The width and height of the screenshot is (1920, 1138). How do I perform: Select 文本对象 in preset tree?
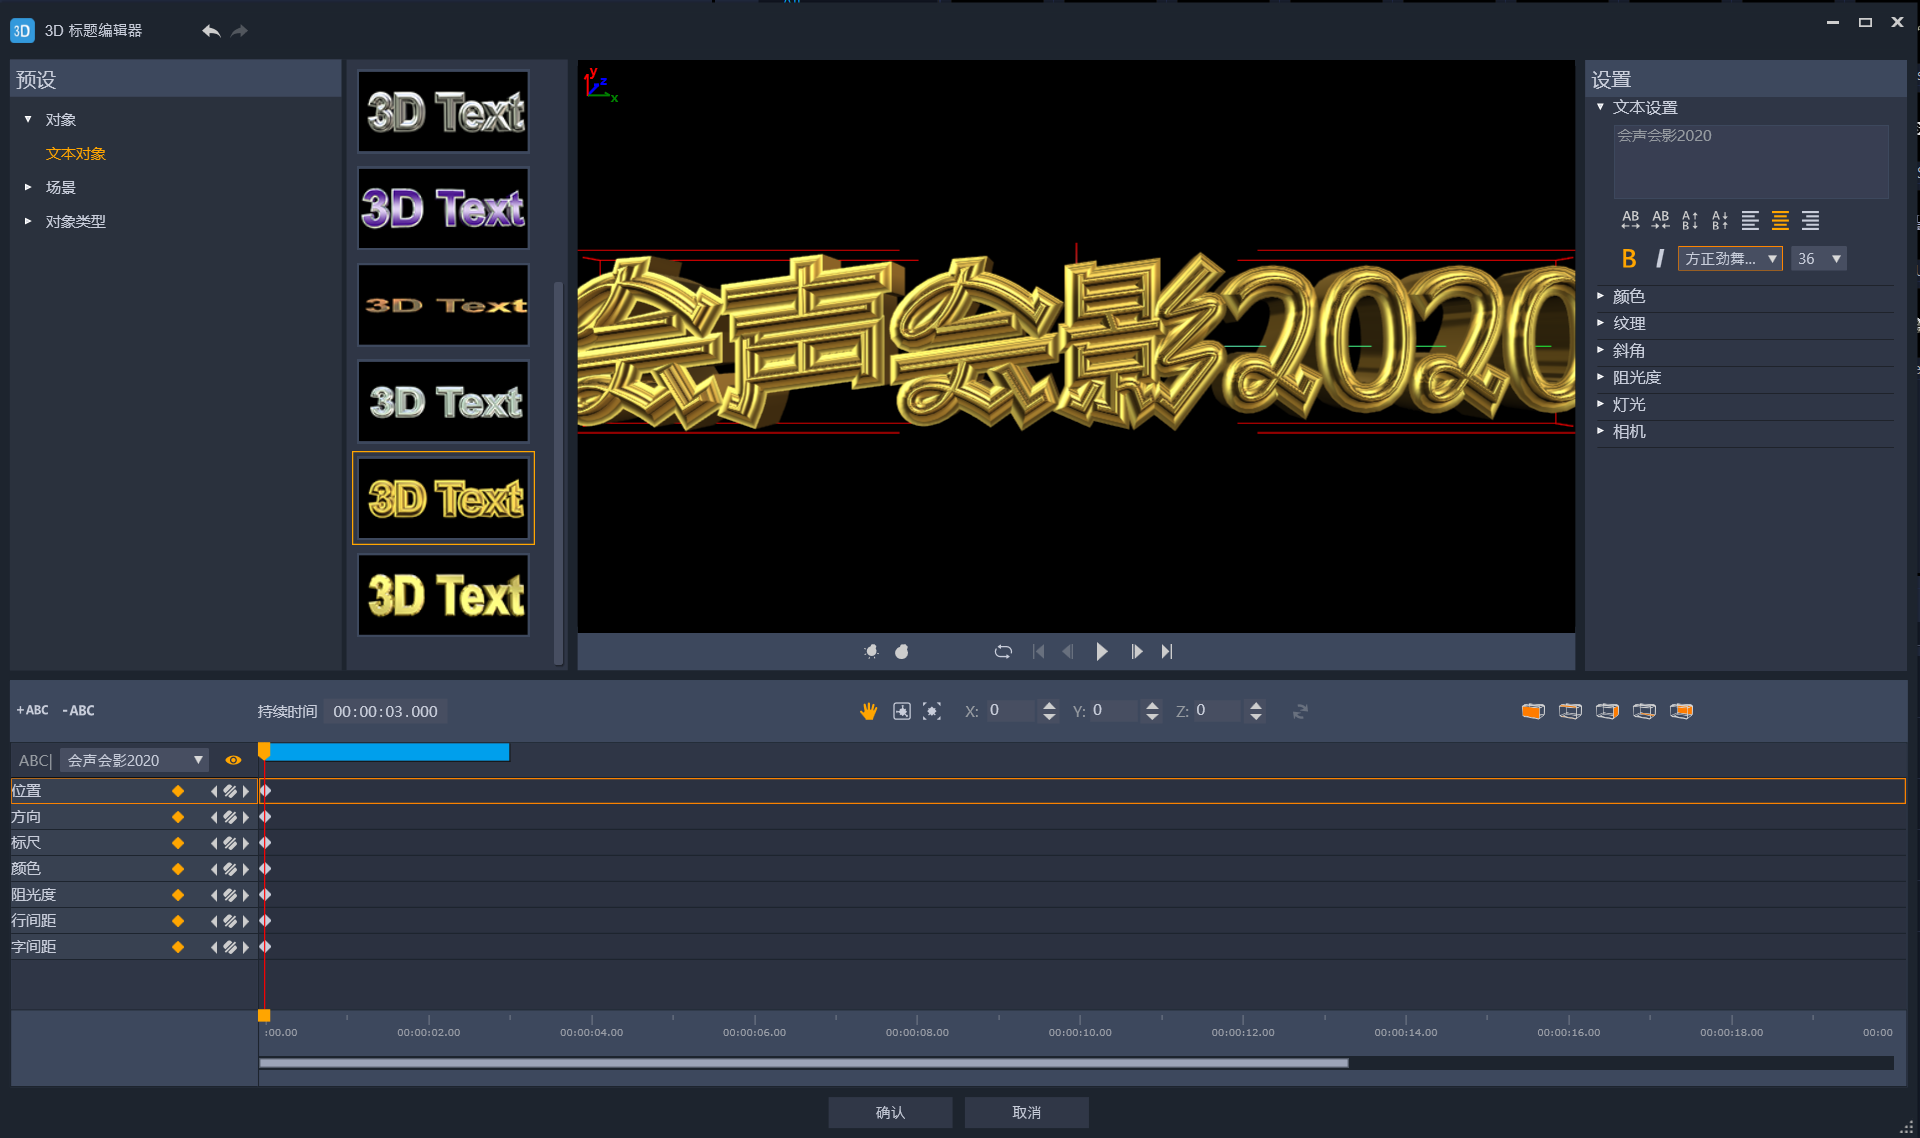pyautogui.click(x=76, y=154)
